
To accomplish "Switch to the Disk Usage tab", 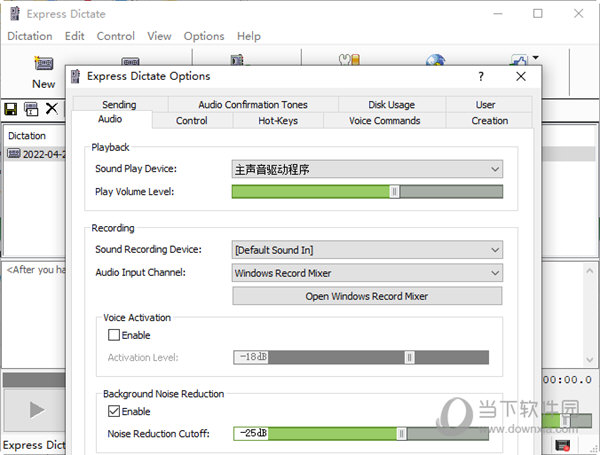I will pos(391,104).
